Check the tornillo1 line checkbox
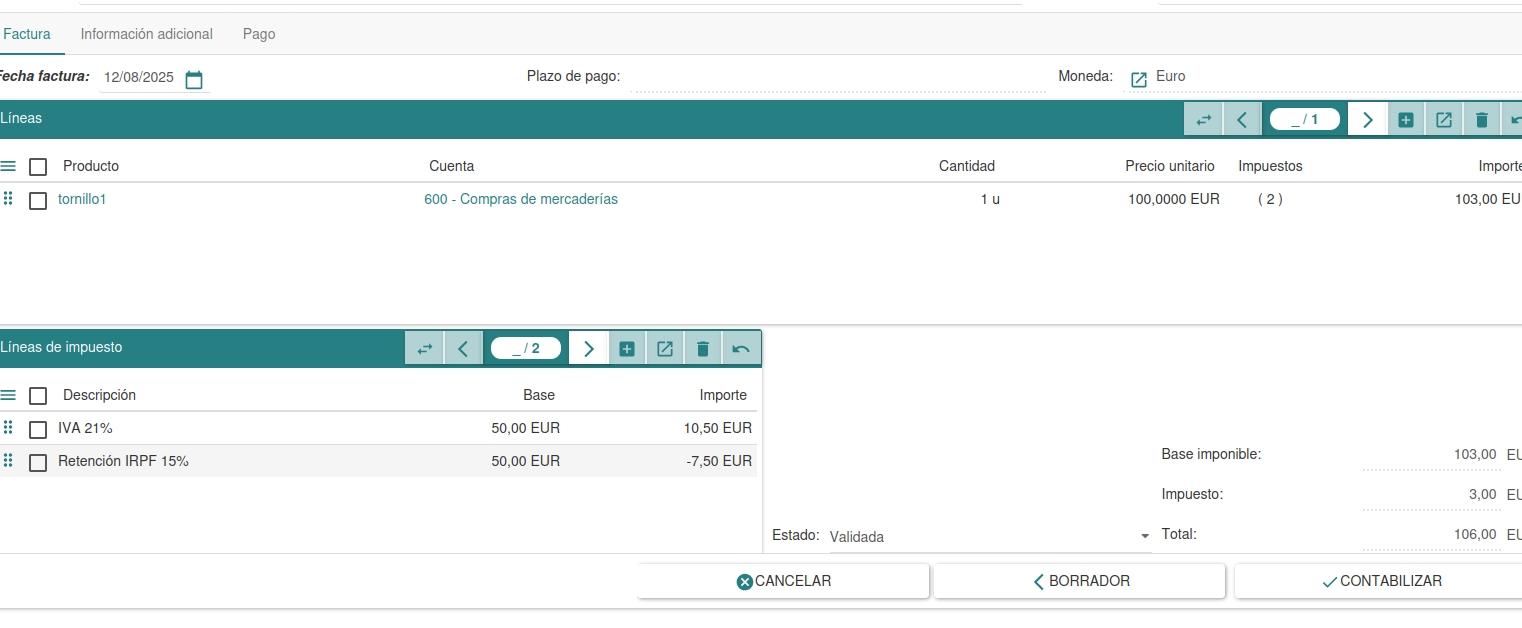The height and width of the screenshot is (628, 1522). point(38,201)
